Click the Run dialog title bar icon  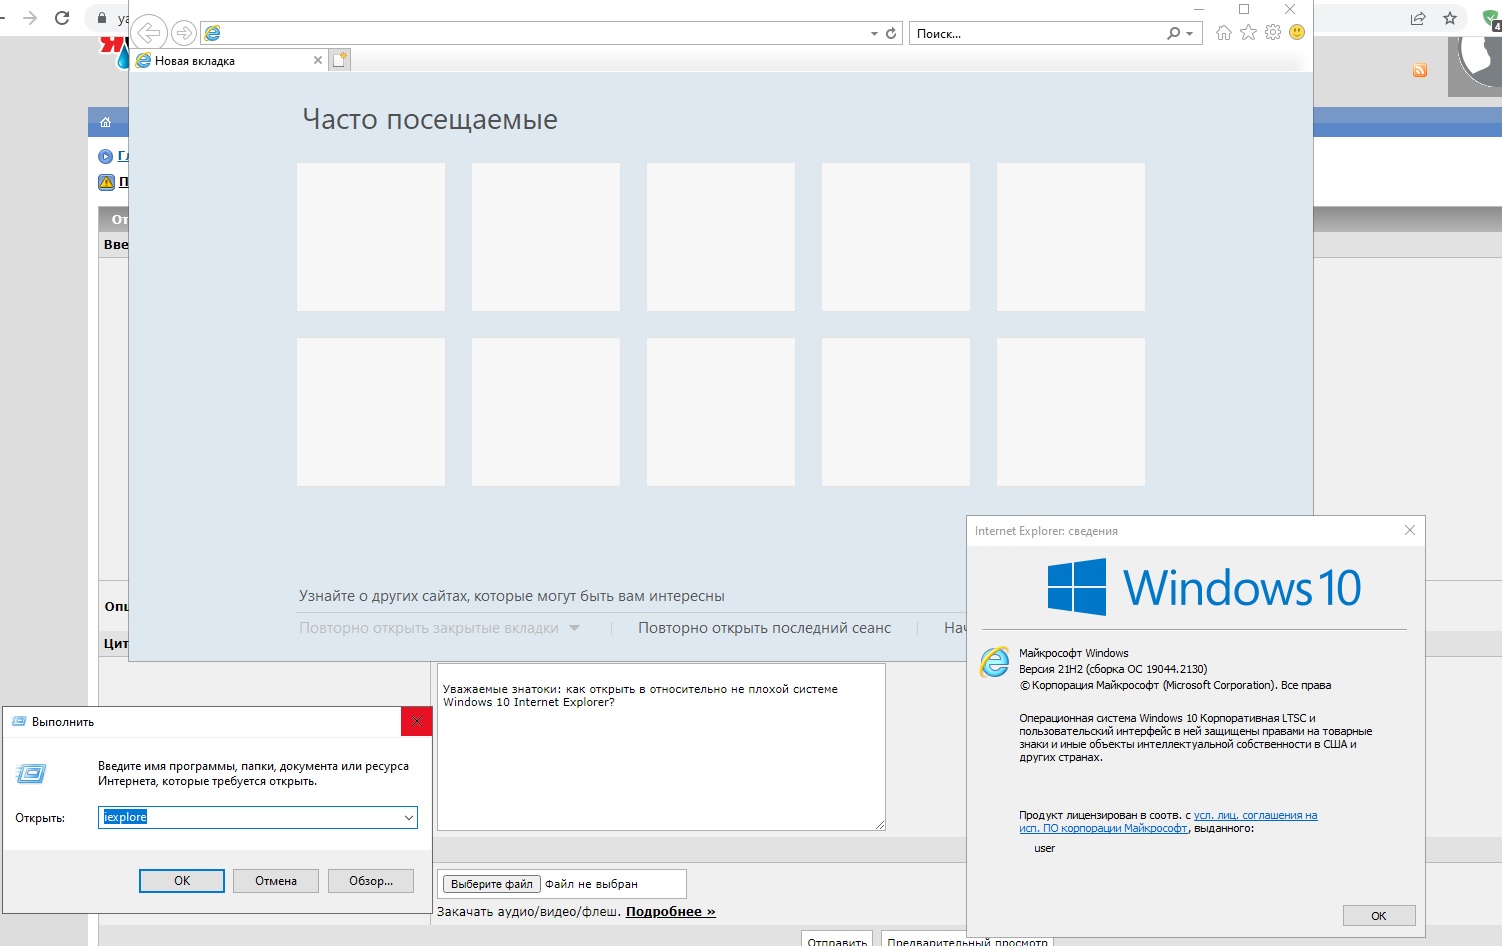(x=18, y=721)
